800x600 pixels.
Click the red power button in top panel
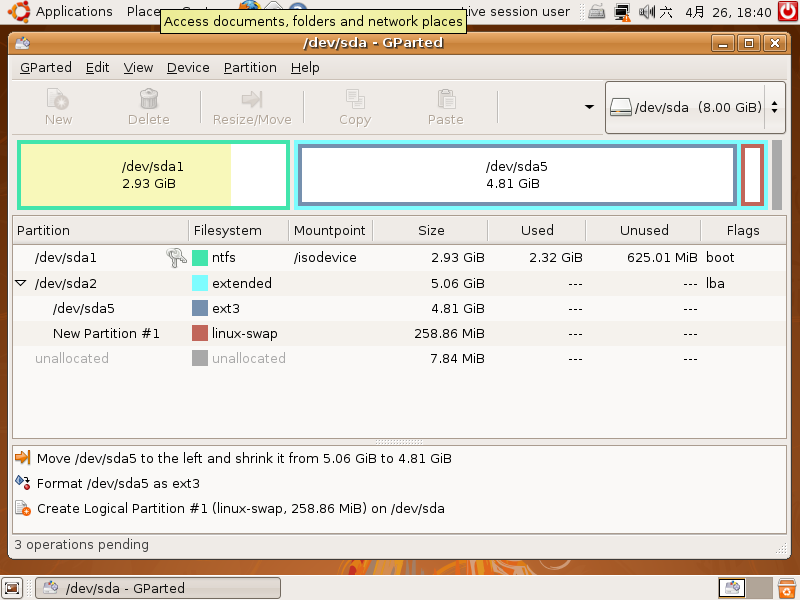[x=788, y=11]
